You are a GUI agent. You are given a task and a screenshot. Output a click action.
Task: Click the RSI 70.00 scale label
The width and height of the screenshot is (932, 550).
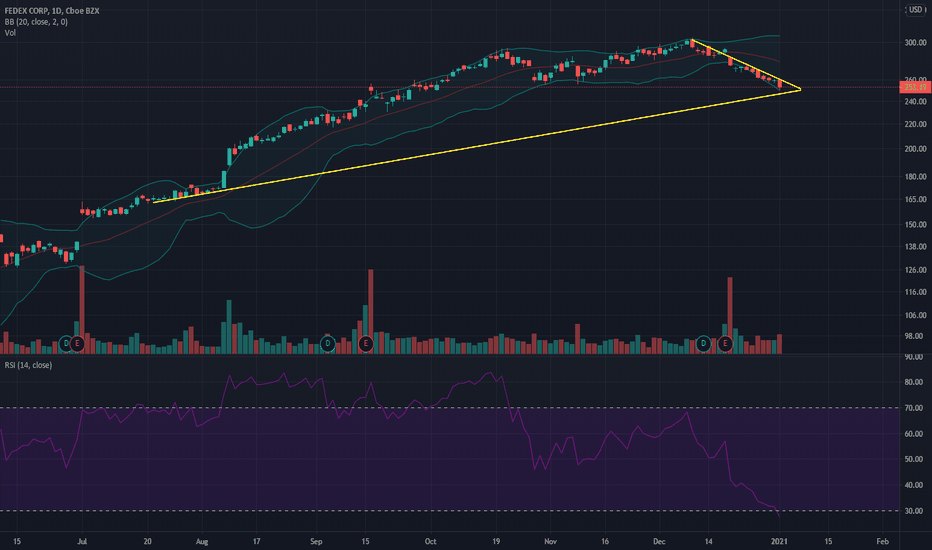(x=914, y=408)
